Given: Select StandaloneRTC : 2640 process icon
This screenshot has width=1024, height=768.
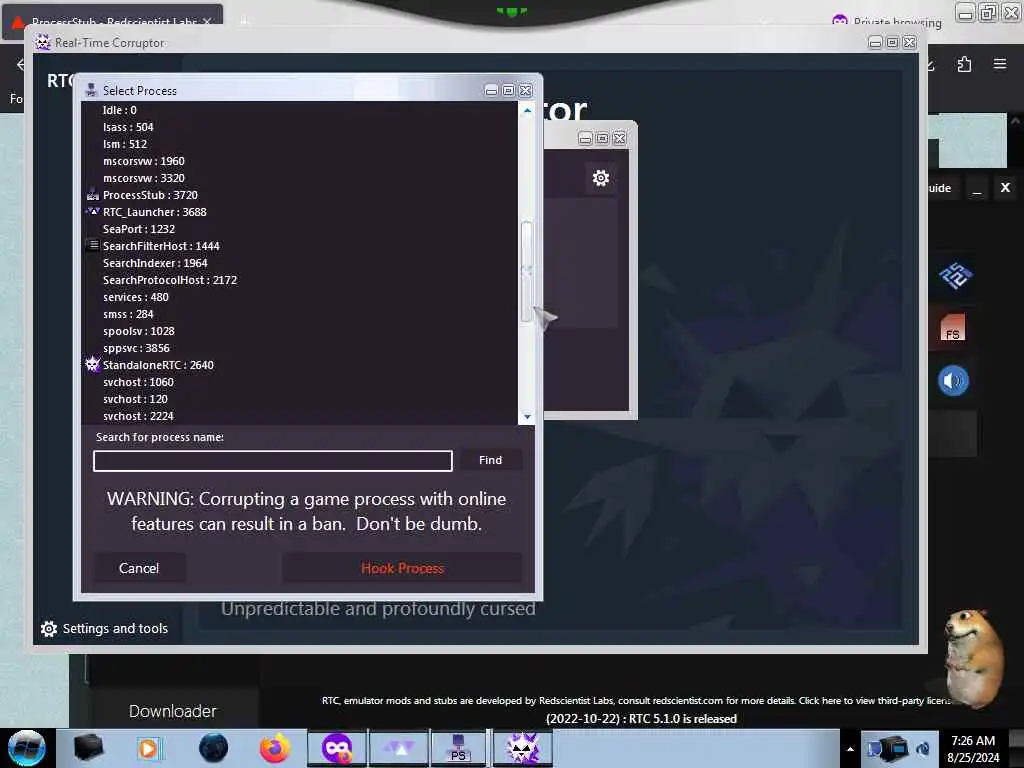Looking at the screenshot, I should pyautogui.click(x=93, y=364).
